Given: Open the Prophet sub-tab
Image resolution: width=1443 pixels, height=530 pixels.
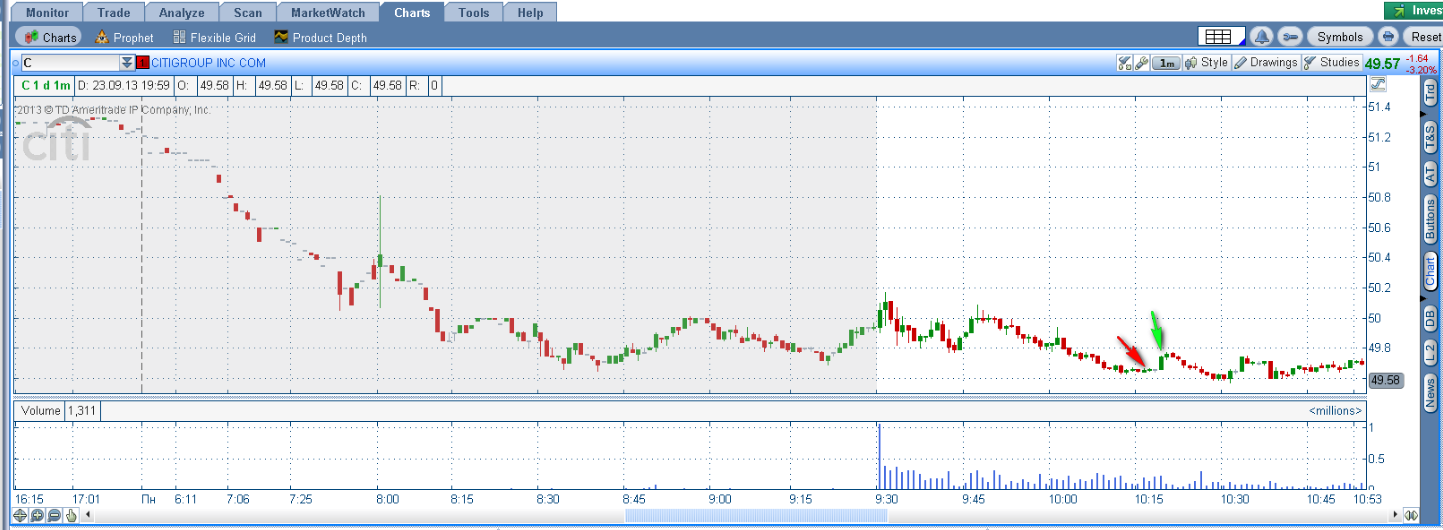Looking at the screenshot, I should [124, 37].
